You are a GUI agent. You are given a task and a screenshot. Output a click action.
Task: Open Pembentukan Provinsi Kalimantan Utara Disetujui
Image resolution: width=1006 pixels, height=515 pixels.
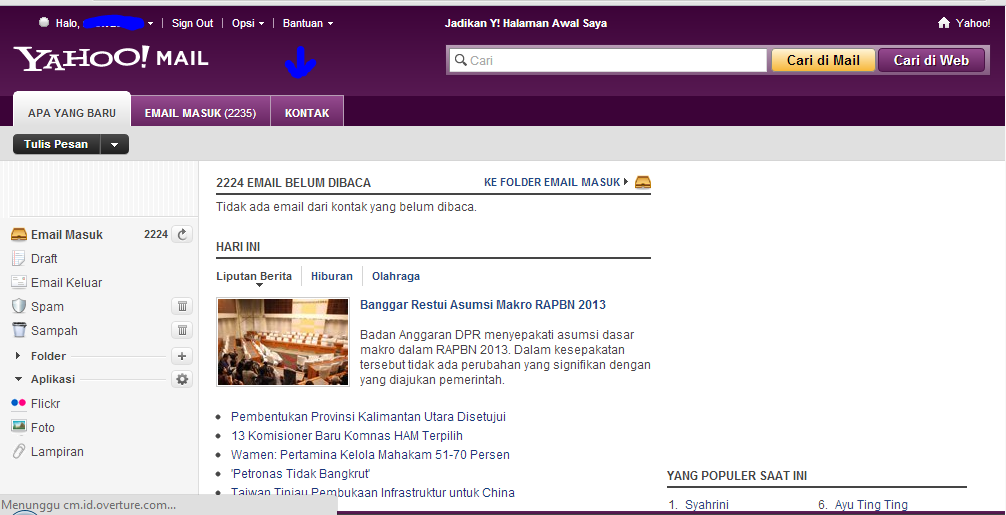coord(368,417)
